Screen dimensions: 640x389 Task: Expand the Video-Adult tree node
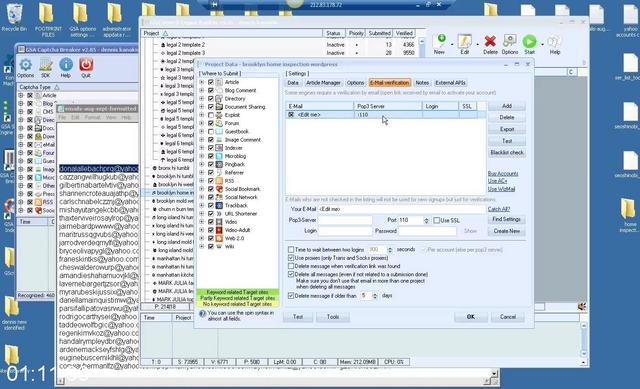pyautogui.click(x=202, y=230)
